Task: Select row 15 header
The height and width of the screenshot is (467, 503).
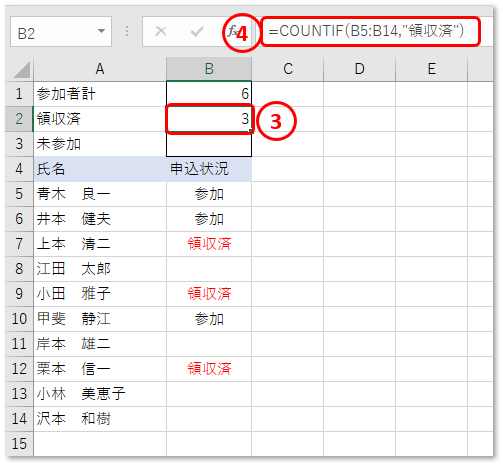Action: [x=19, y=444]
